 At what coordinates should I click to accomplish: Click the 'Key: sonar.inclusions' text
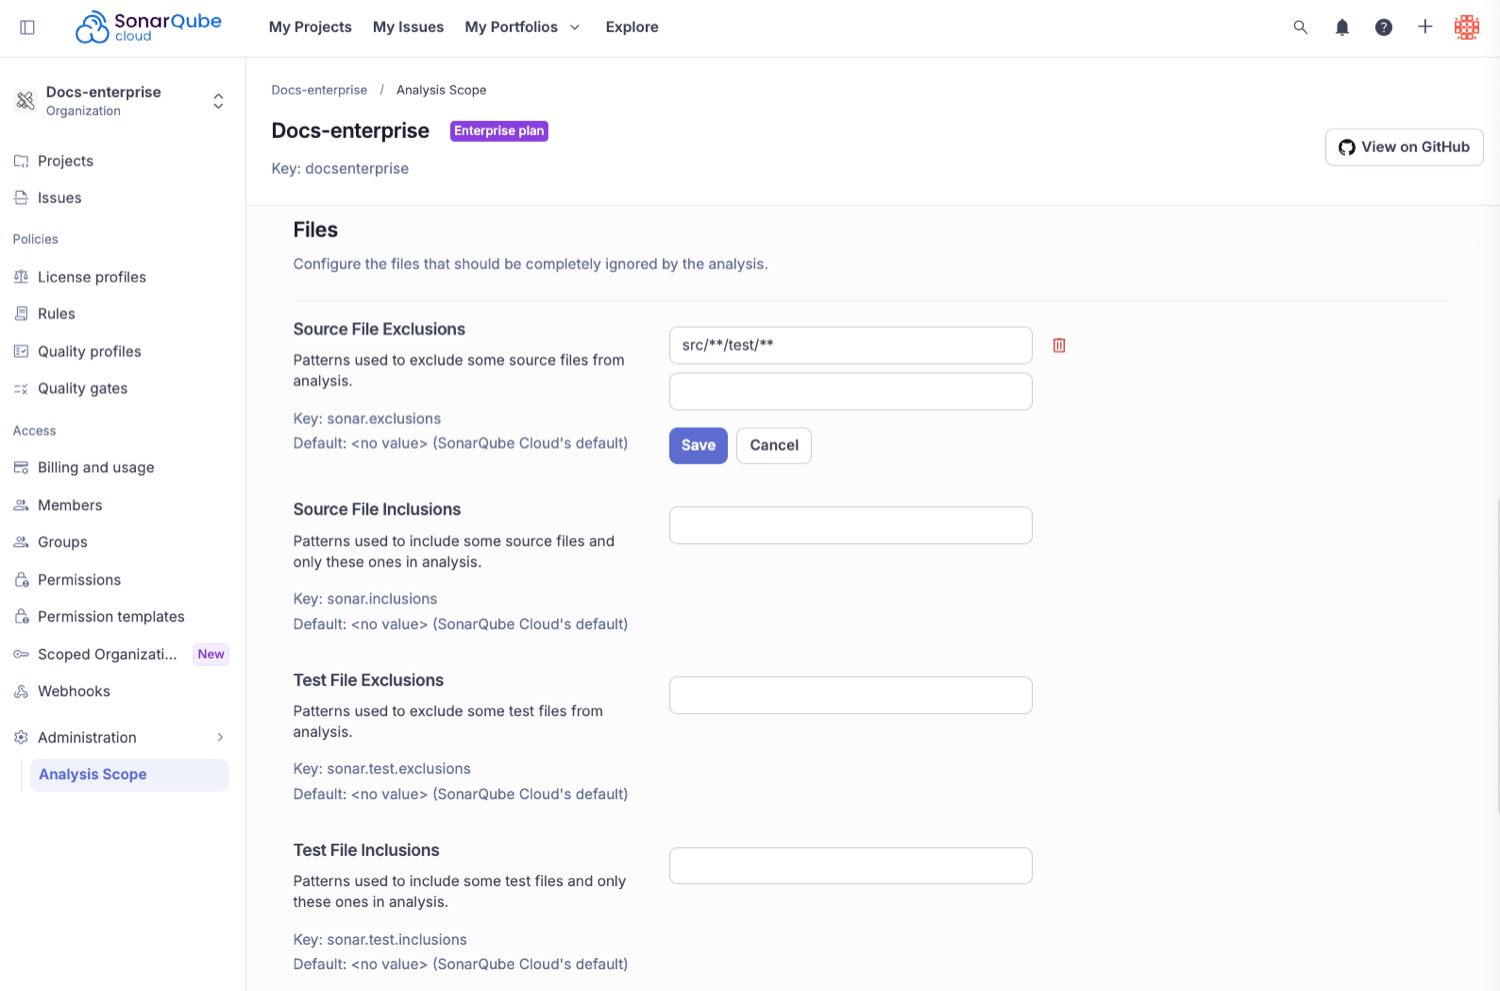365,599
